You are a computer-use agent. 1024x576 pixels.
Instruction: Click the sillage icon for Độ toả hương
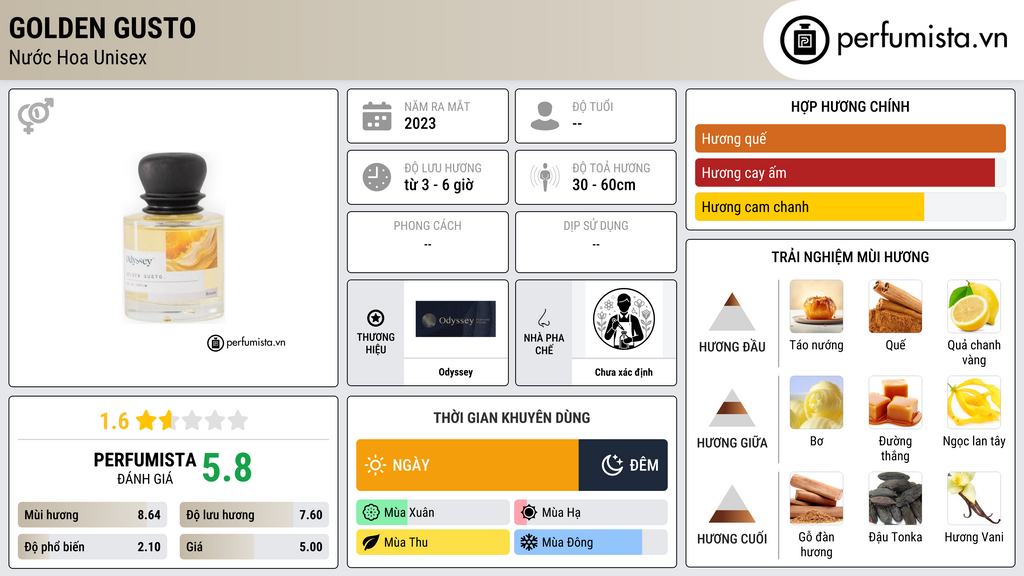pyautogui.click(x=545, y=177)
